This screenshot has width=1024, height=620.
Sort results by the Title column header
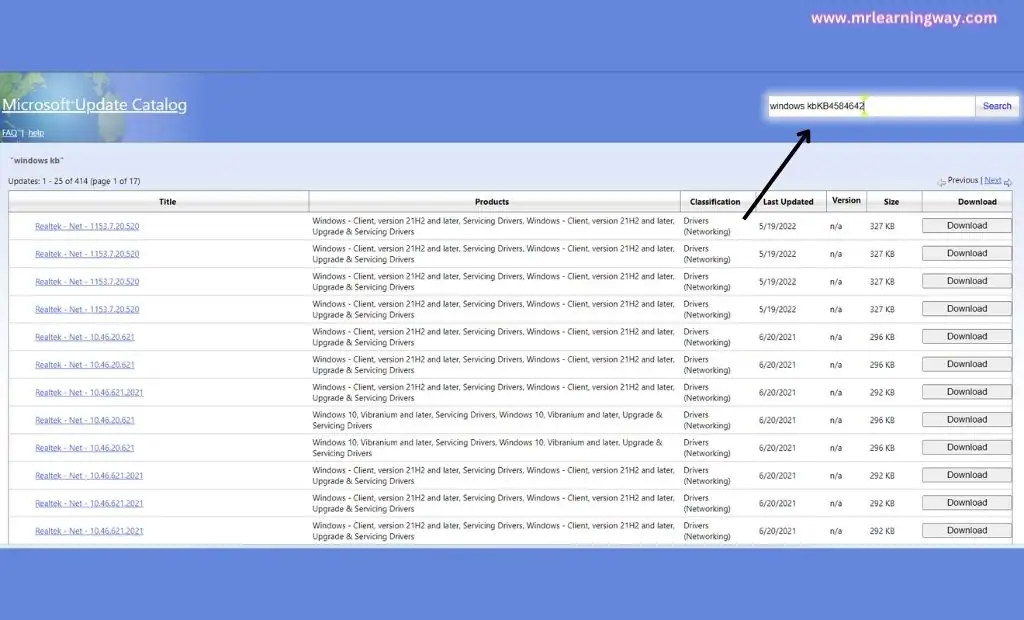click(167, 201)
